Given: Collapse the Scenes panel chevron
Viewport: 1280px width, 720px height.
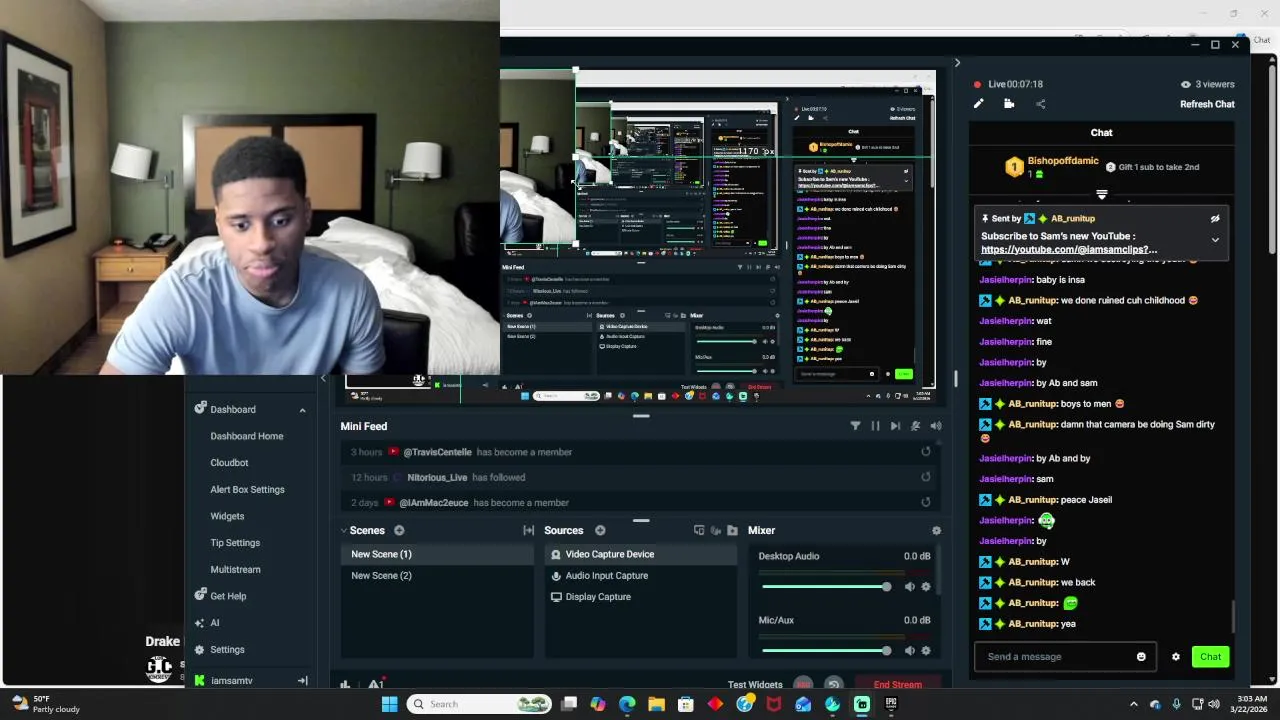Looking at the screenshot, I should pos(344,531).
